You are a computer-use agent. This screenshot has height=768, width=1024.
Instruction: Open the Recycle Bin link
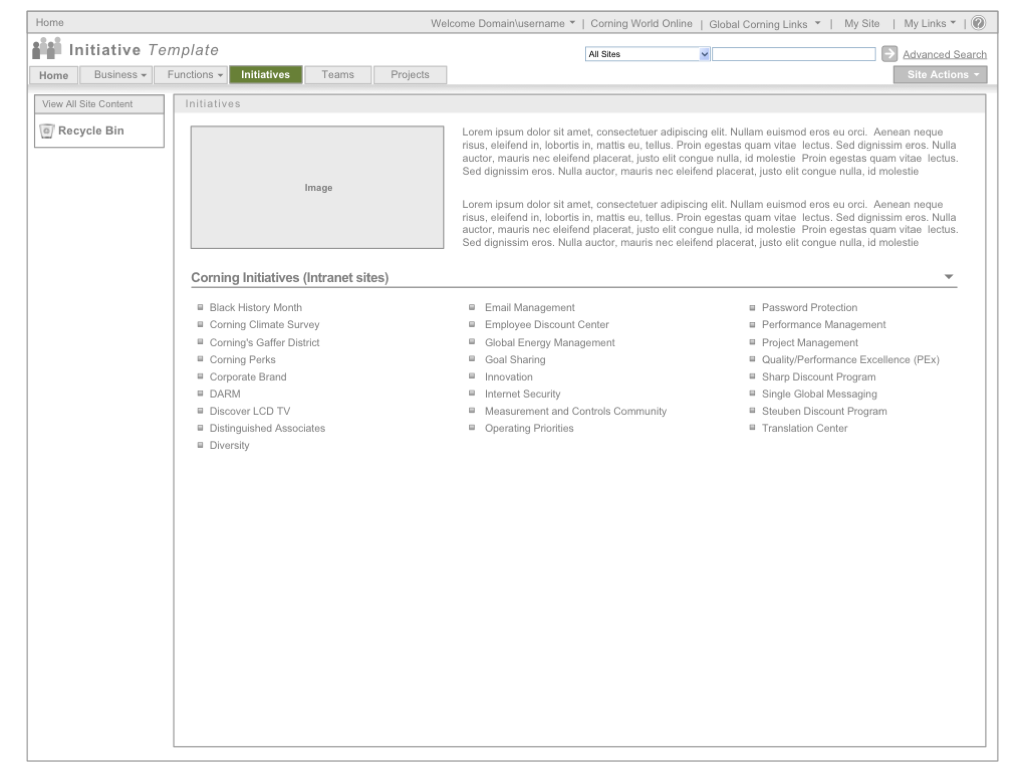click(x=91, y=131)
